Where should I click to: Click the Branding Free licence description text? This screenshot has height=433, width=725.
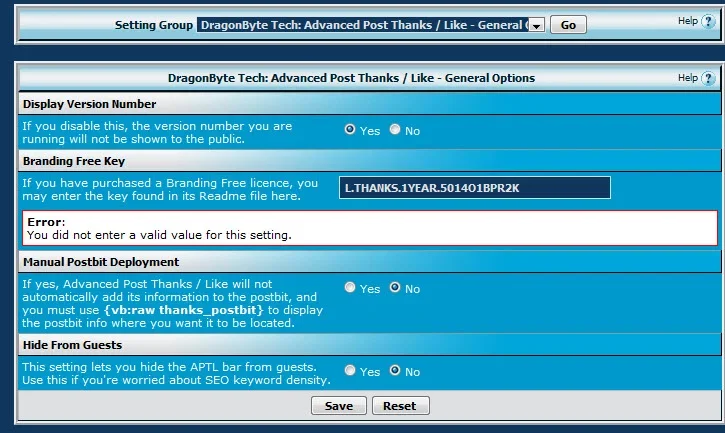(170, 189)
